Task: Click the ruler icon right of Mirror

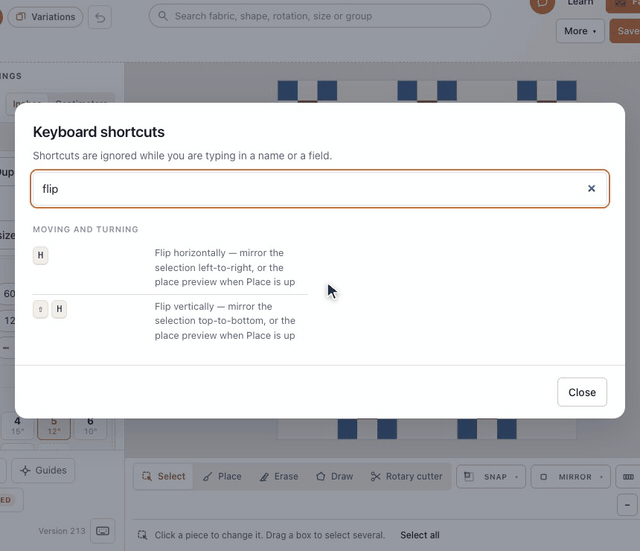Action: [628, 477]
